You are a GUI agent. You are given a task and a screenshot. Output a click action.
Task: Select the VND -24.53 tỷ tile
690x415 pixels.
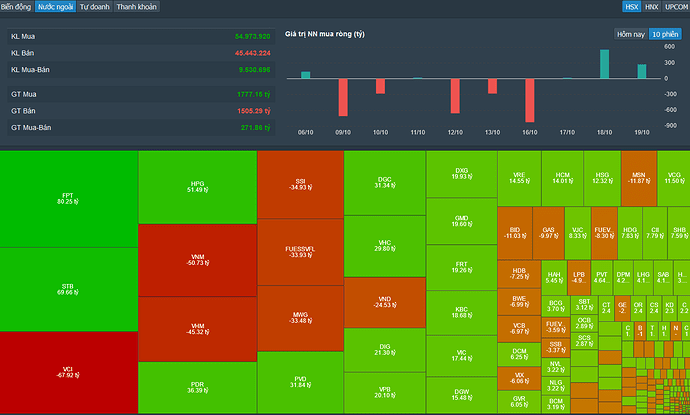385,302
